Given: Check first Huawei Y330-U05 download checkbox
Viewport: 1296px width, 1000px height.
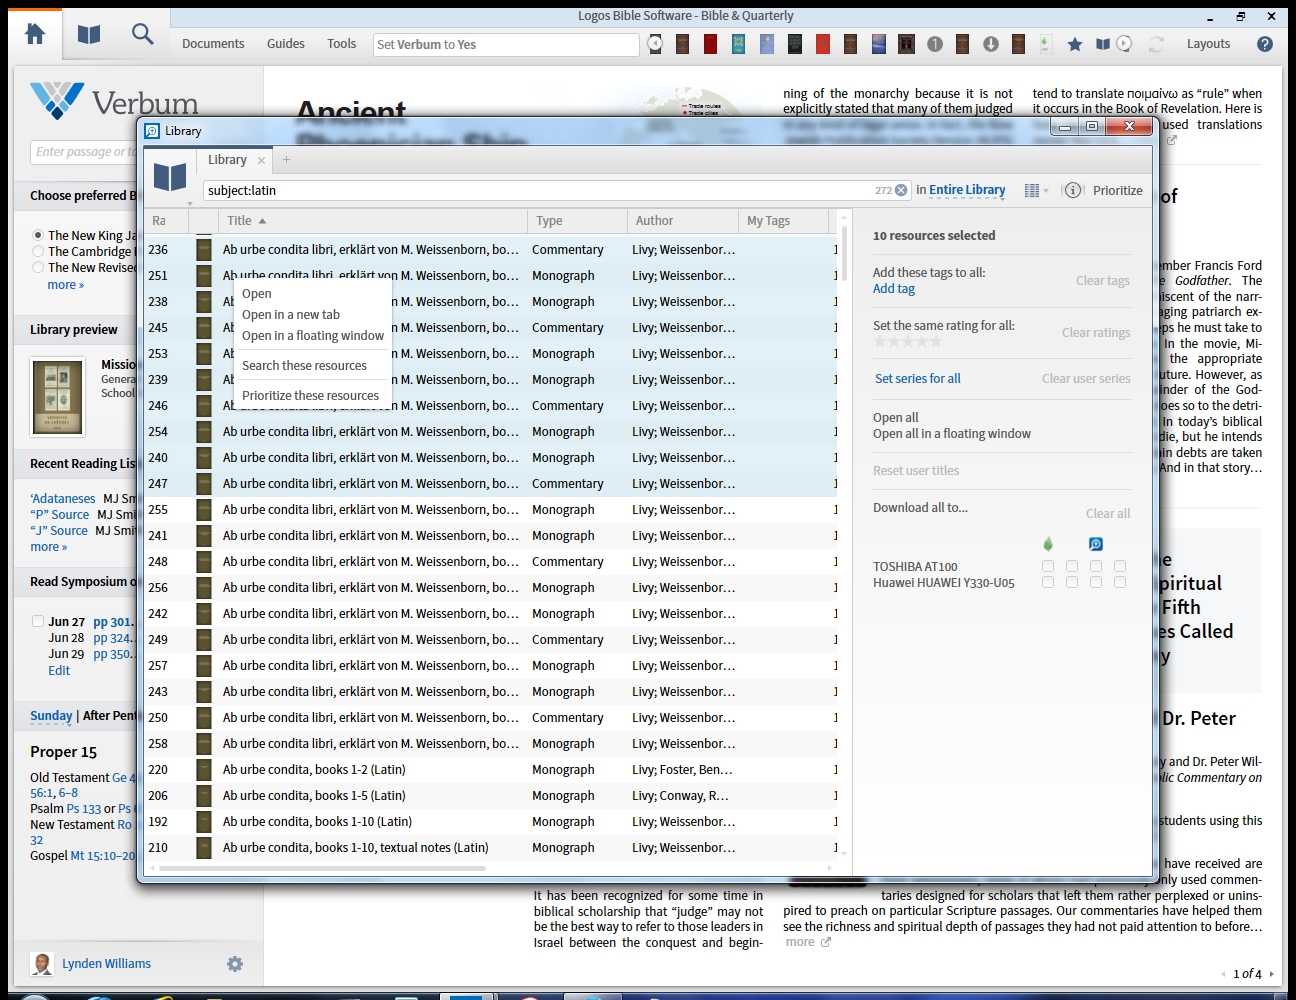Looking at the screenshot, I should click(x=1048, y=582).
